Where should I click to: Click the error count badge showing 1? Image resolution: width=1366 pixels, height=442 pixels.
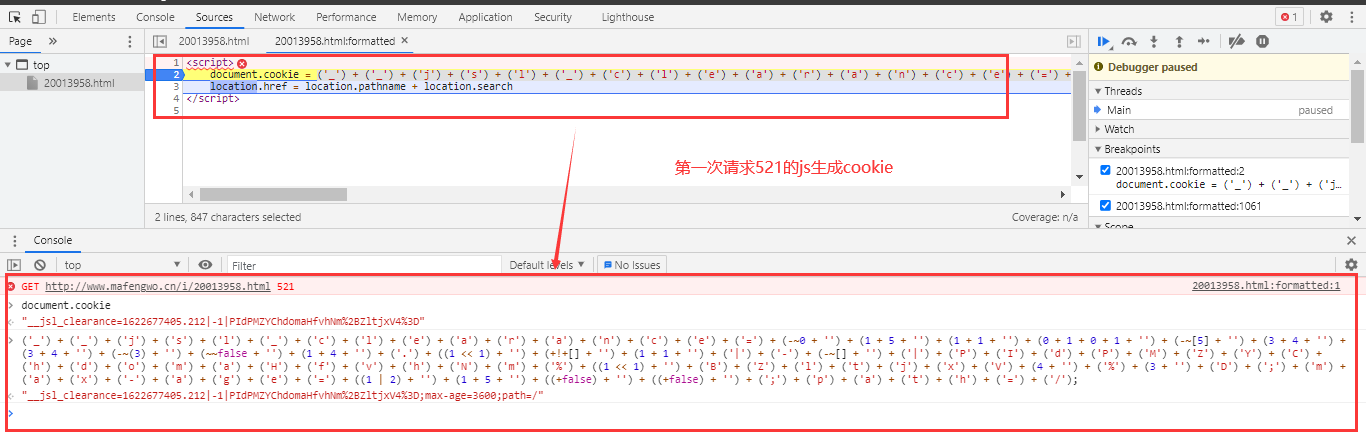[1289, 16]
